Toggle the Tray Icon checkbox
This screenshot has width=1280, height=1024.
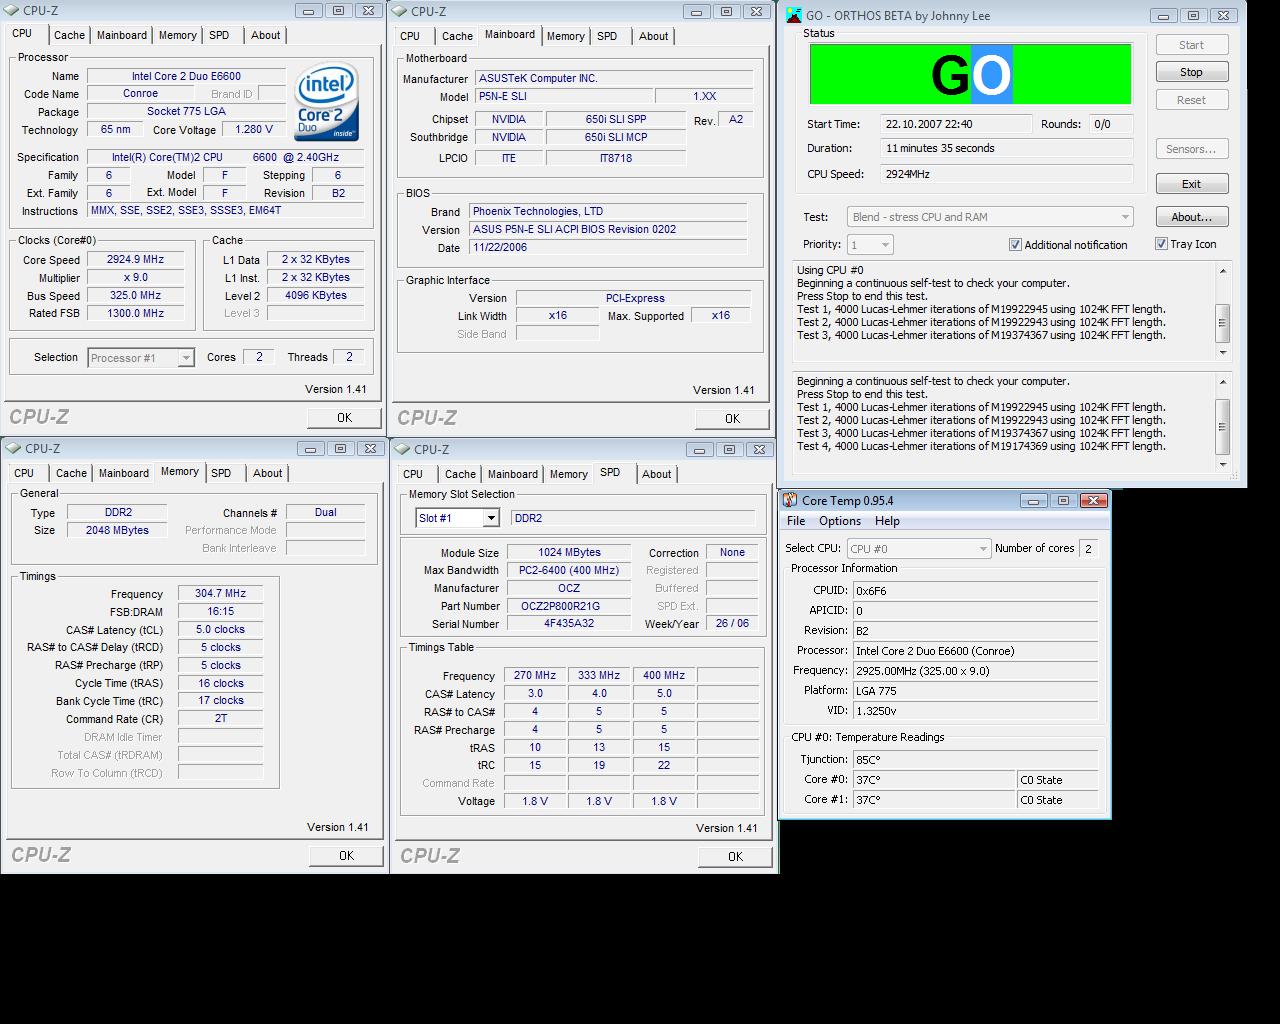click(1161, 244)
